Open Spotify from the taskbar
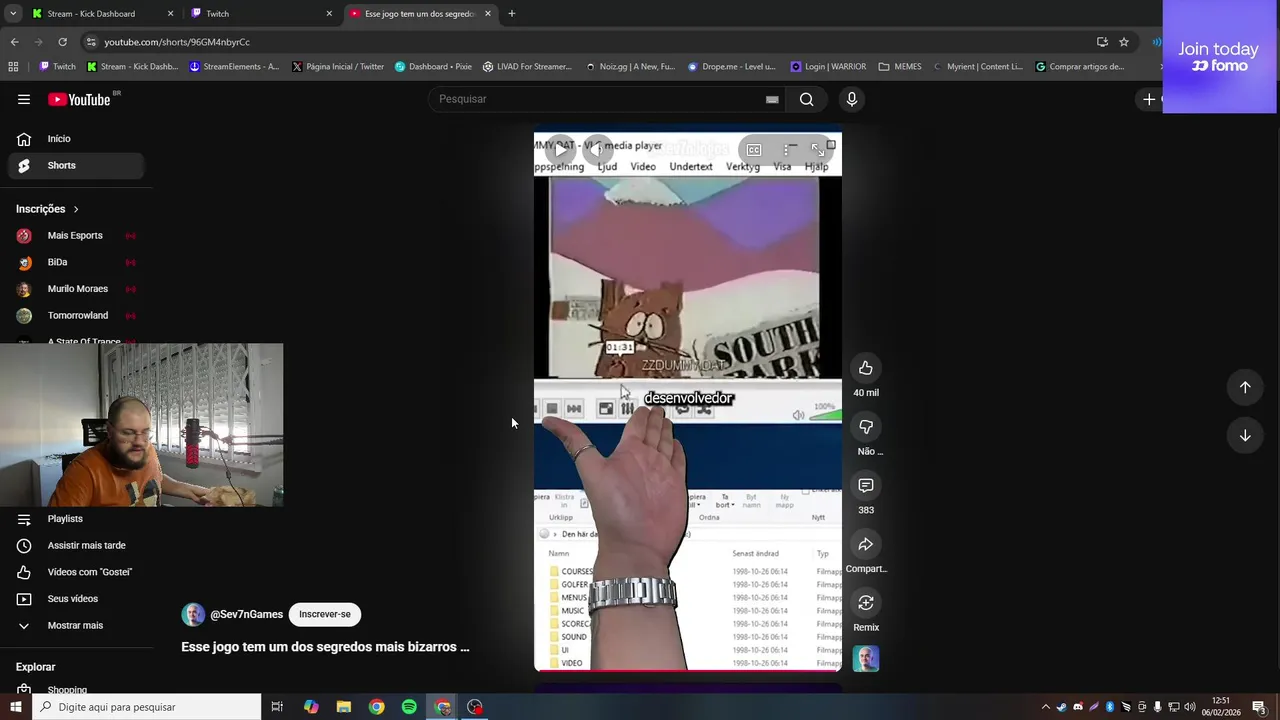The image size is (1280, 720). [x=409, y=707]
